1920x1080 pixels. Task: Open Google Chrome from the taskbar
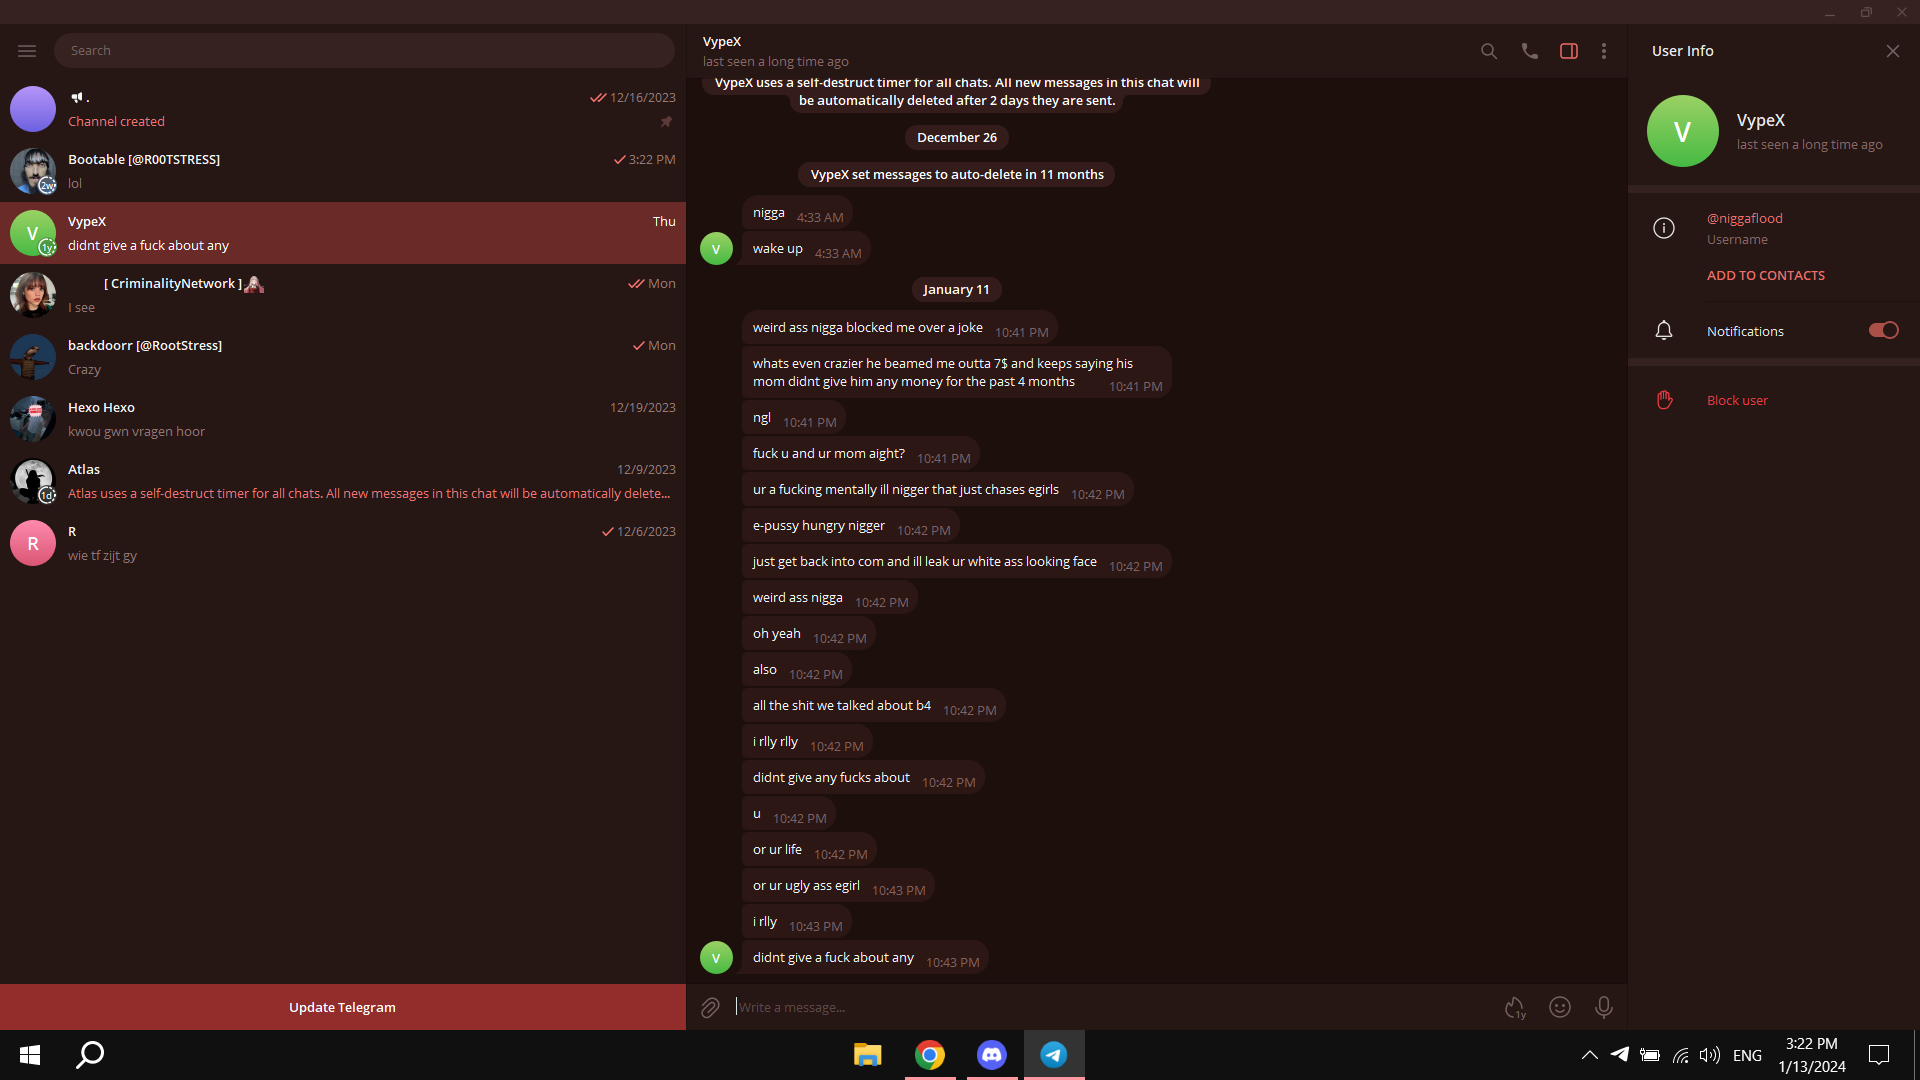coord(930,1055)
